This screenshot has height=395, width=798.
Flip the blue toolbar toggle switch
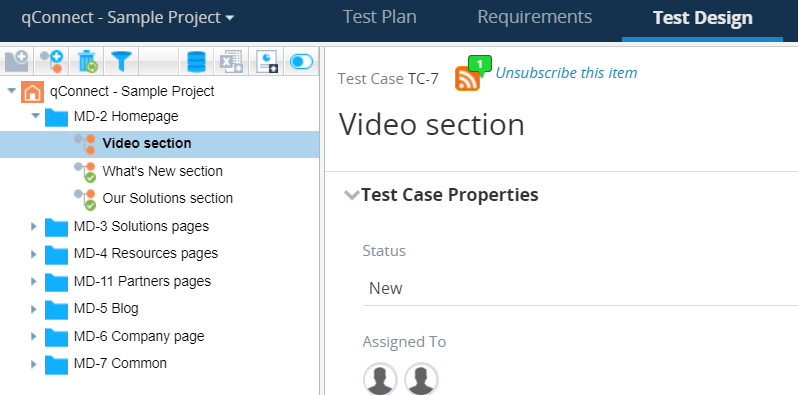point(301,62)
